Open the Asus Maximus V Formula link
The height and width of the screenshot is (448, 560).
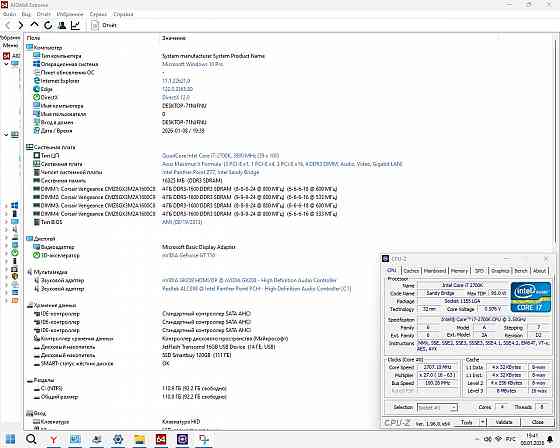point(282,164)
